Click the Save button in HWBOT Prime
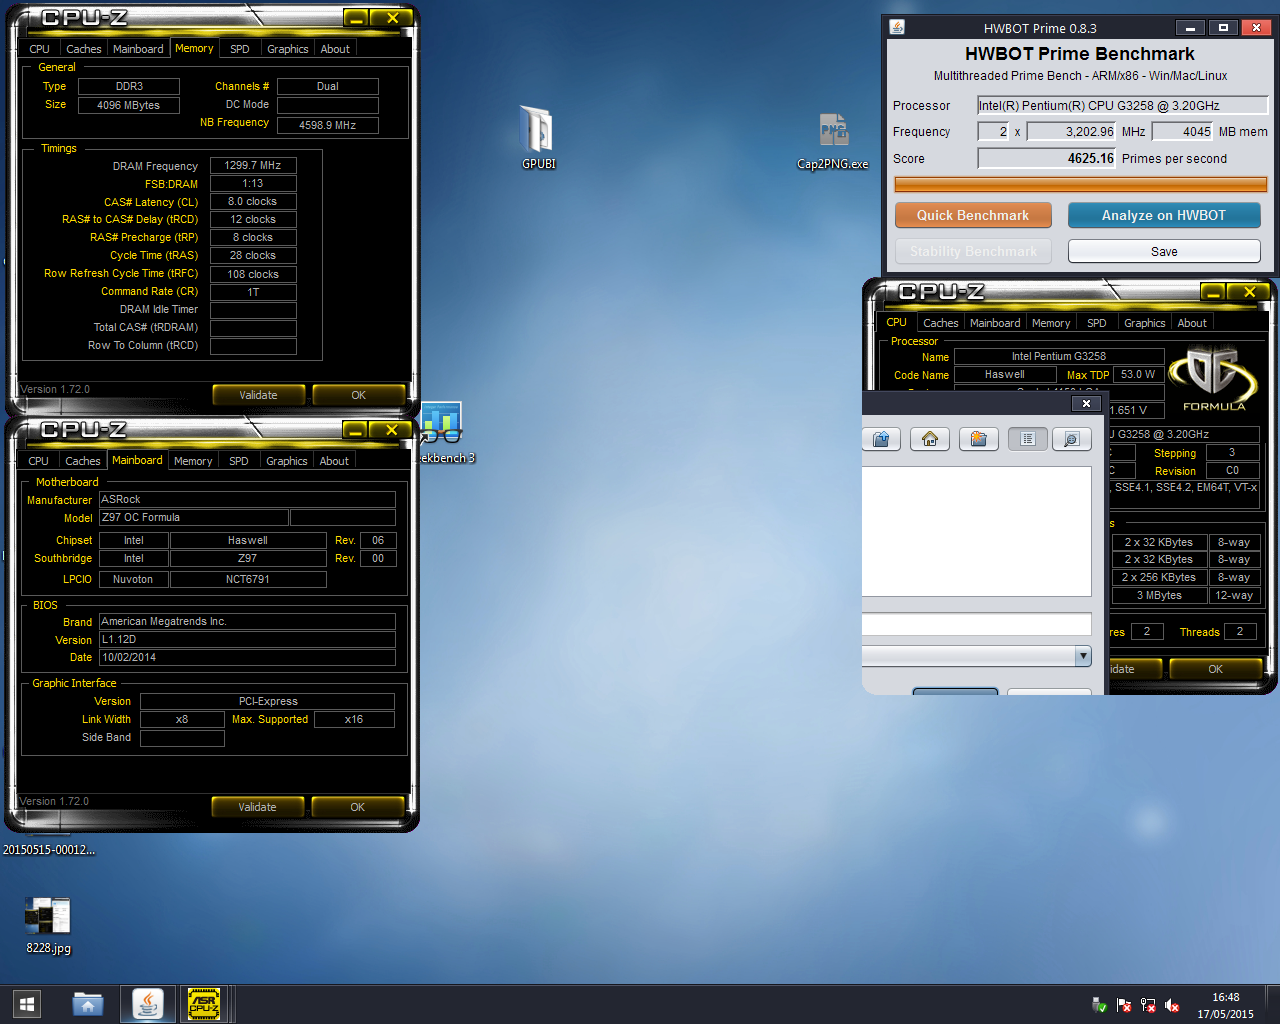This screenshot has height=1024, width=1280. 1164,251
